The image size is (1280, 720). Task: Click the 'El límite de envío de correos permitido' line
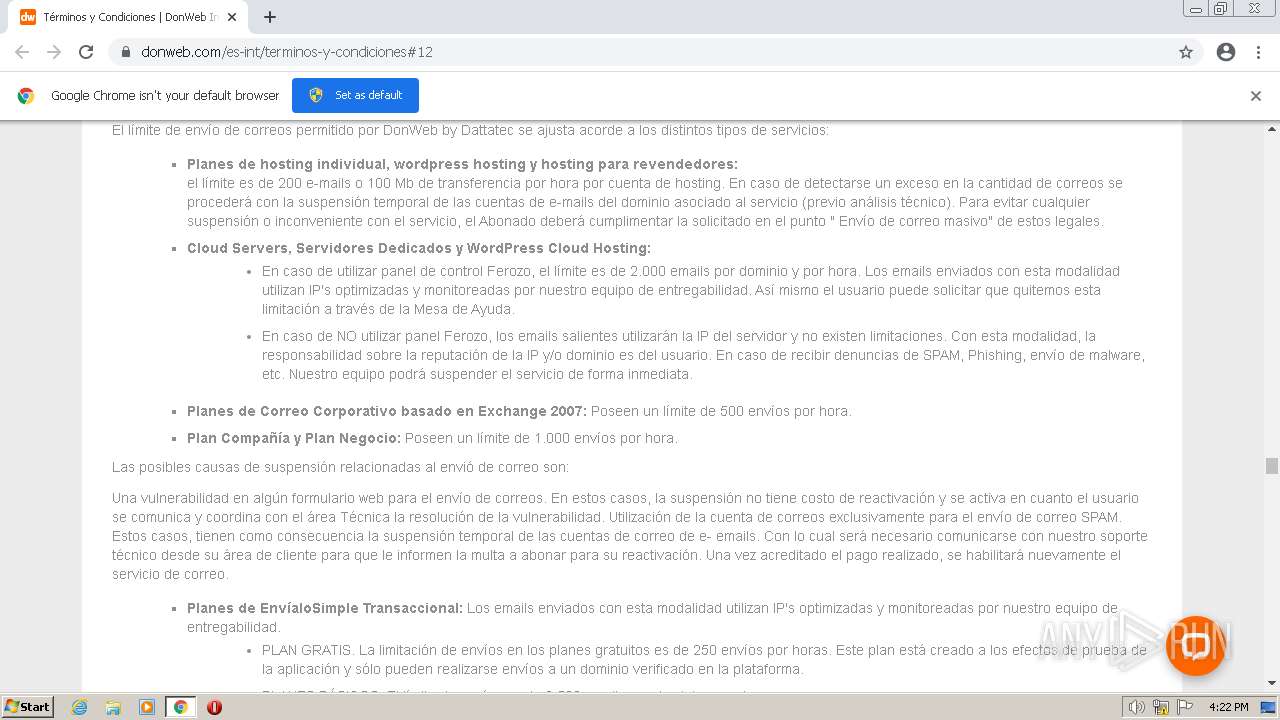(x=470, y=130)
